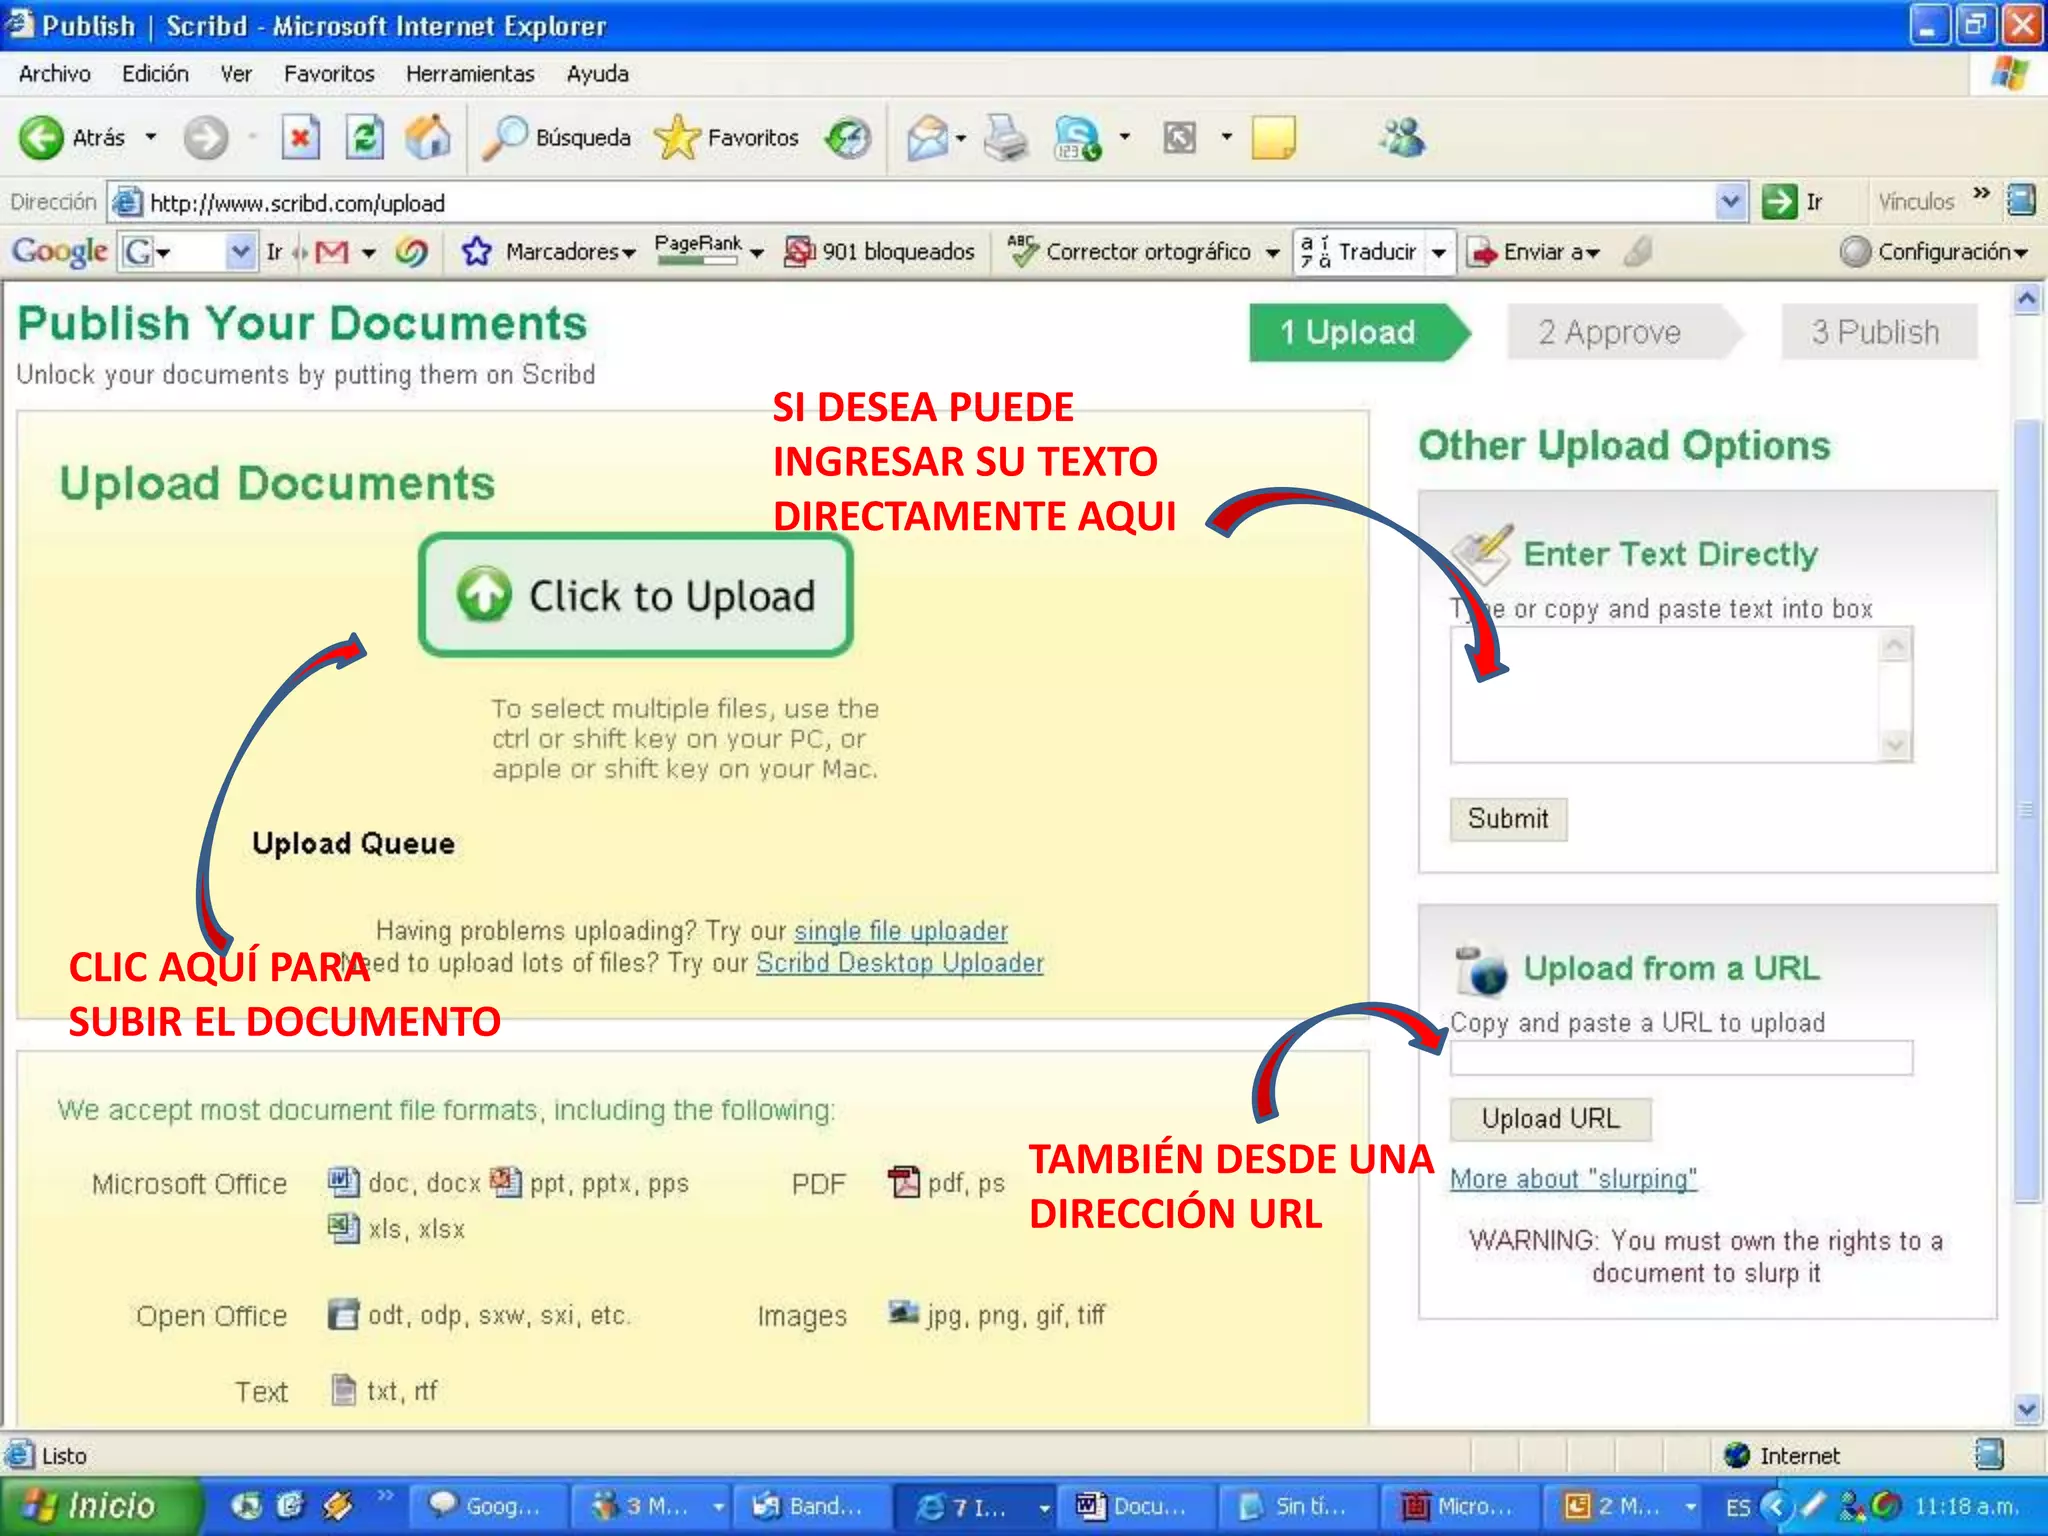Image resolution: width=2048 pixels, height=1536 pixels.
Task: Open the Mail envelope icon
Action: click(x=927, y=138)
